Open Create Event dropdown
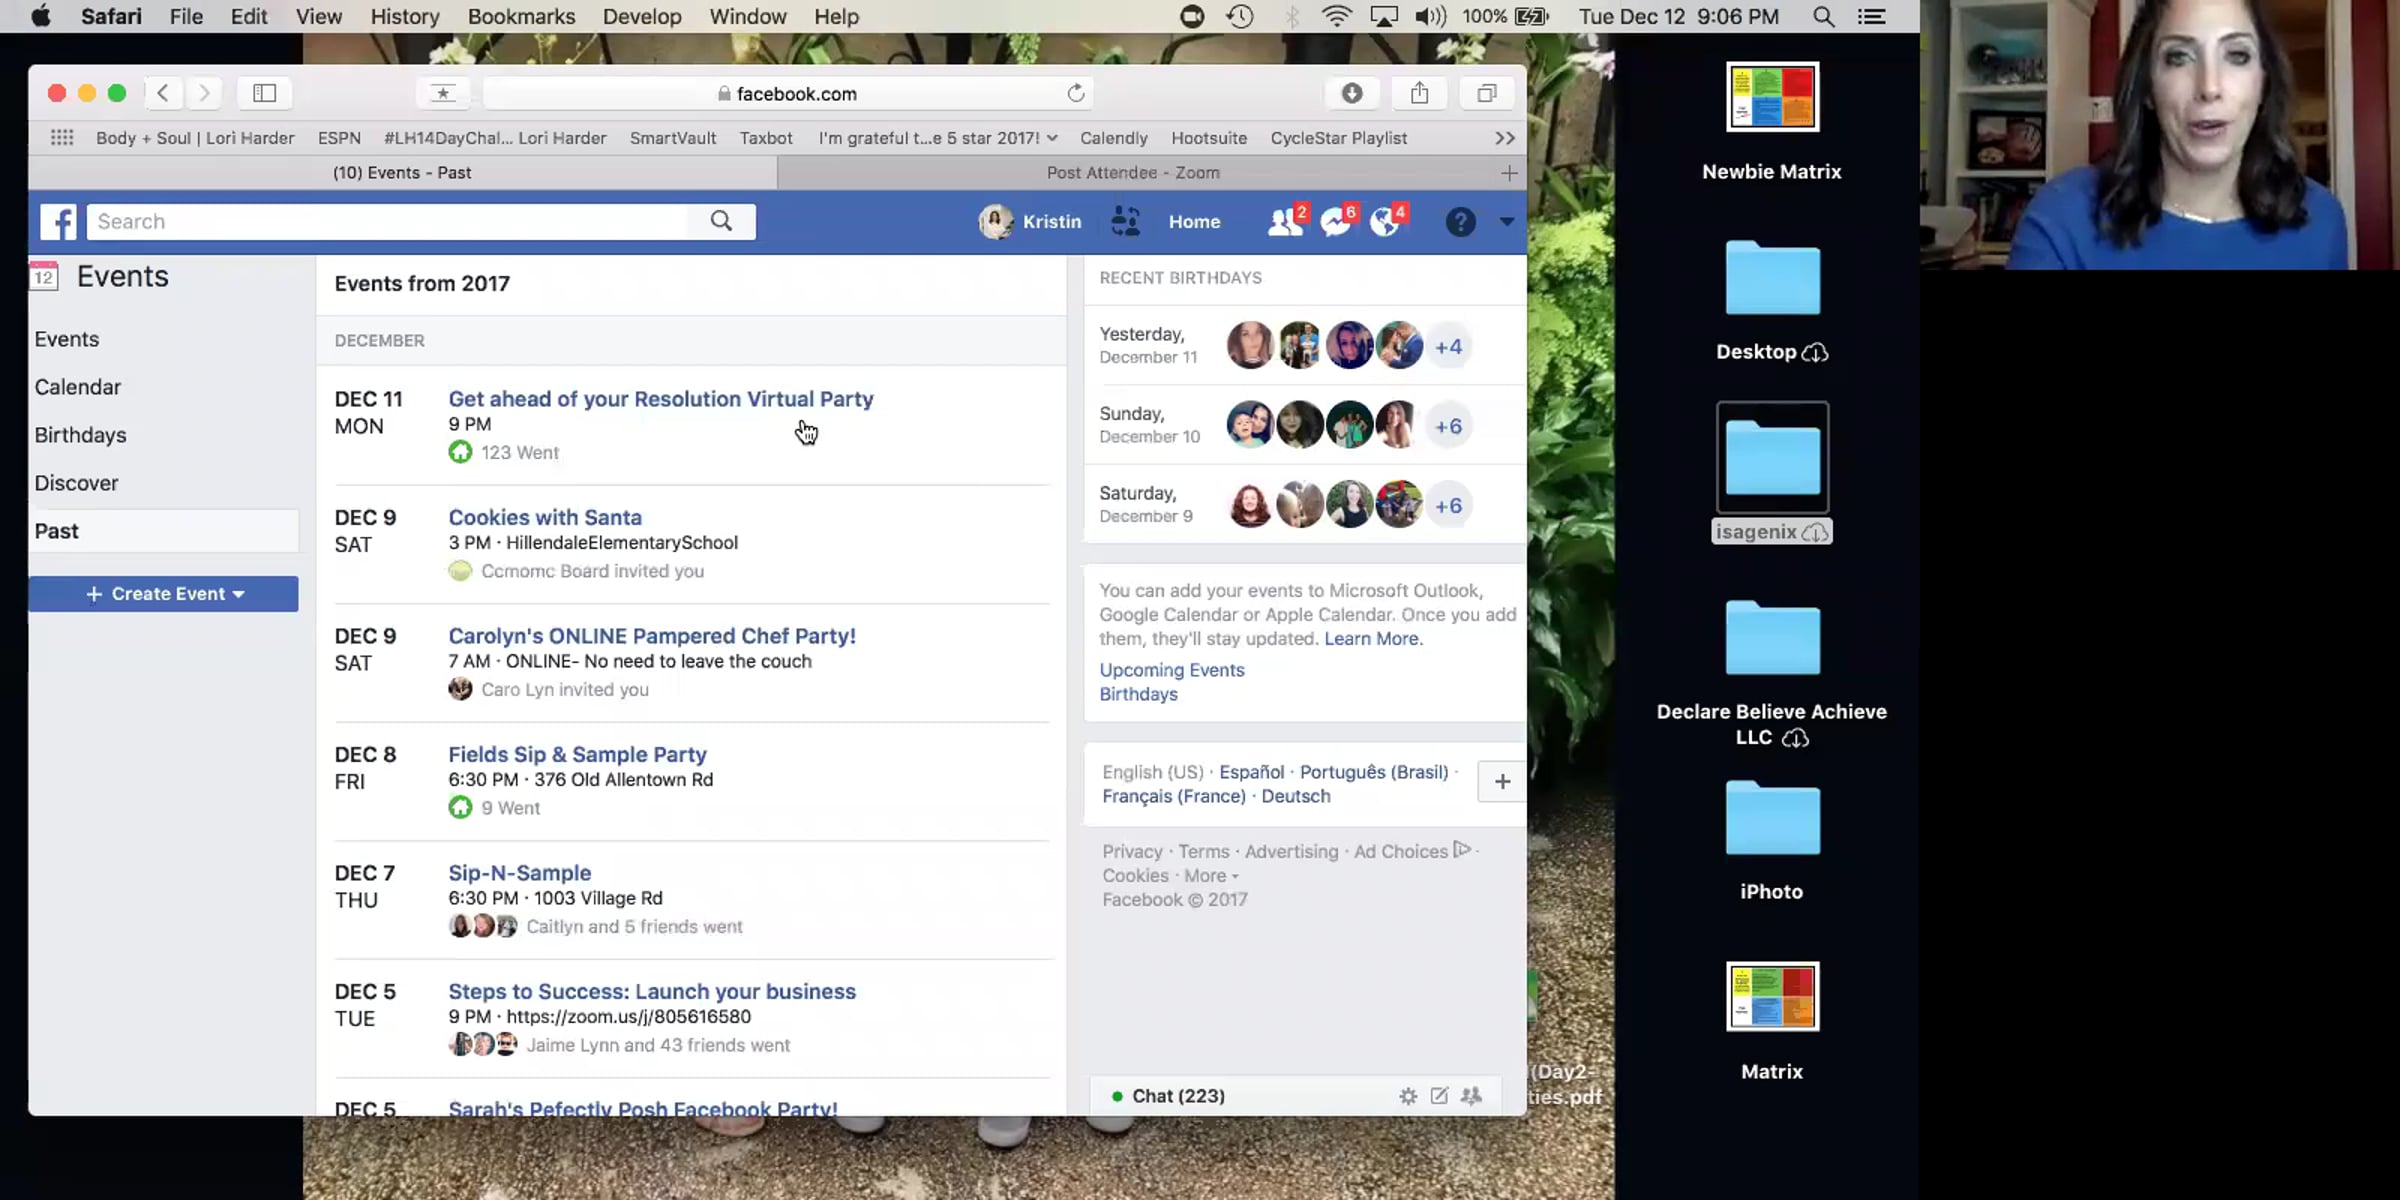Viewport: 2400px width, 1200px height. pos(163,594)
